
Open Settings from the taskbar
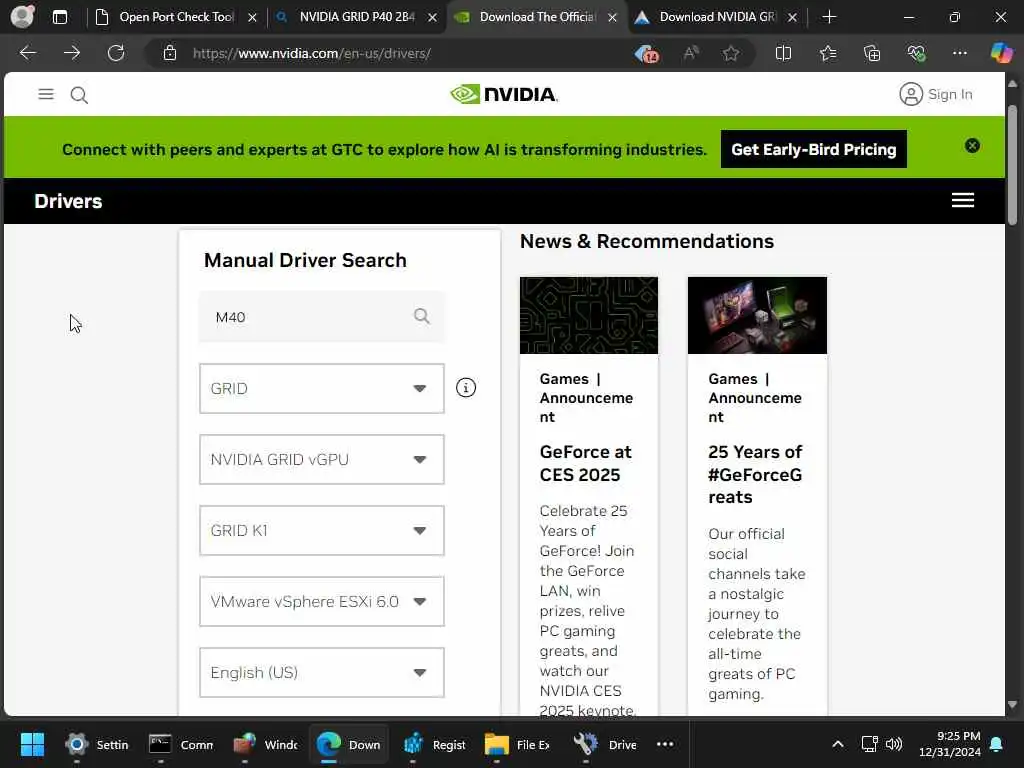(96, 744)
